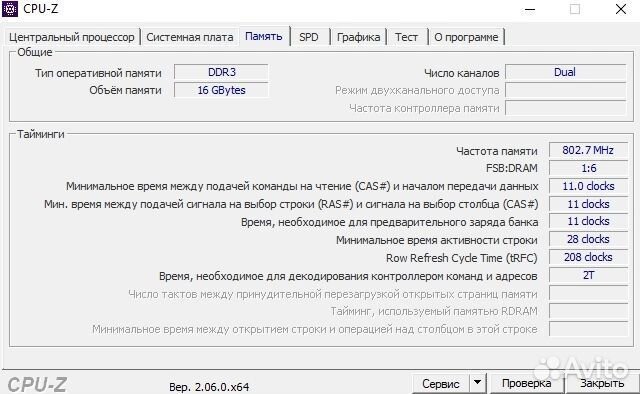Click the 28 clocks row active time value
640x394 pixels.
click(588, 239)
